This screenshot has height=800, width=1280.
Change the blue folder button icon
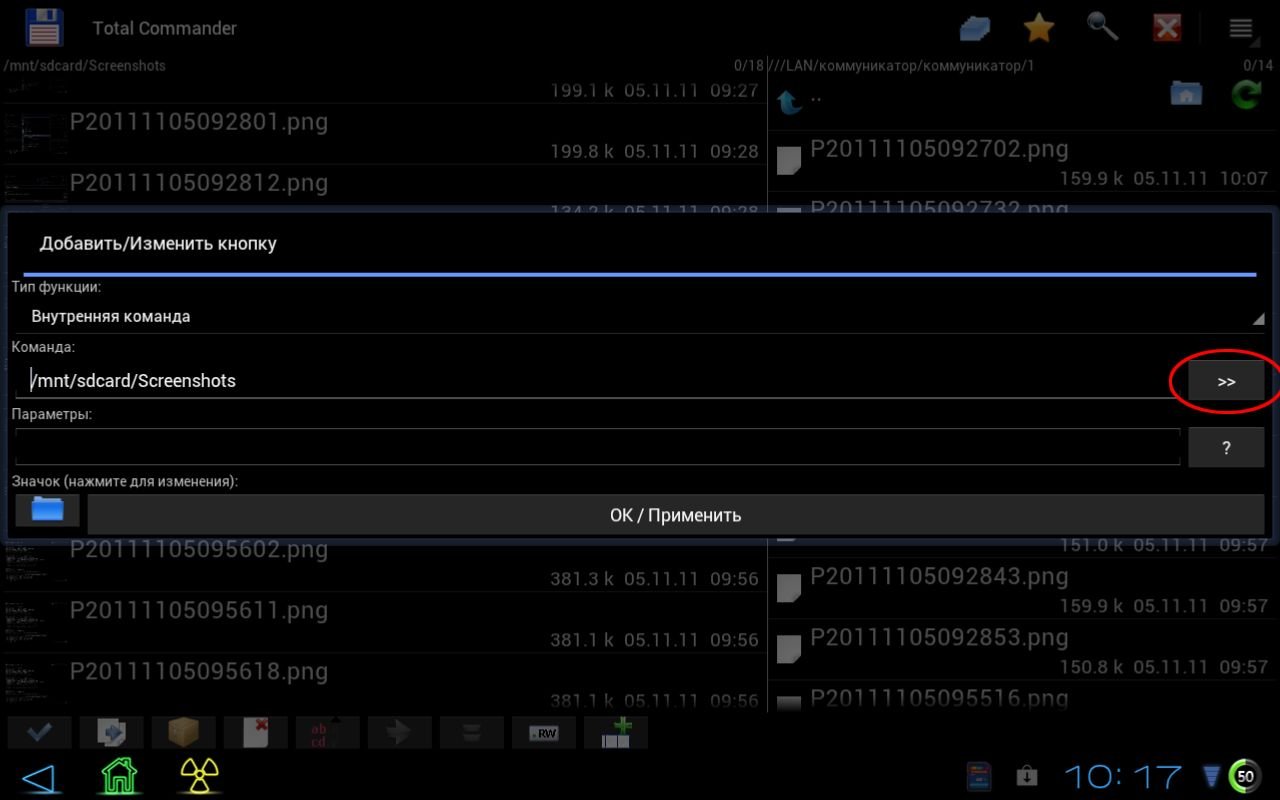point(47,510)
